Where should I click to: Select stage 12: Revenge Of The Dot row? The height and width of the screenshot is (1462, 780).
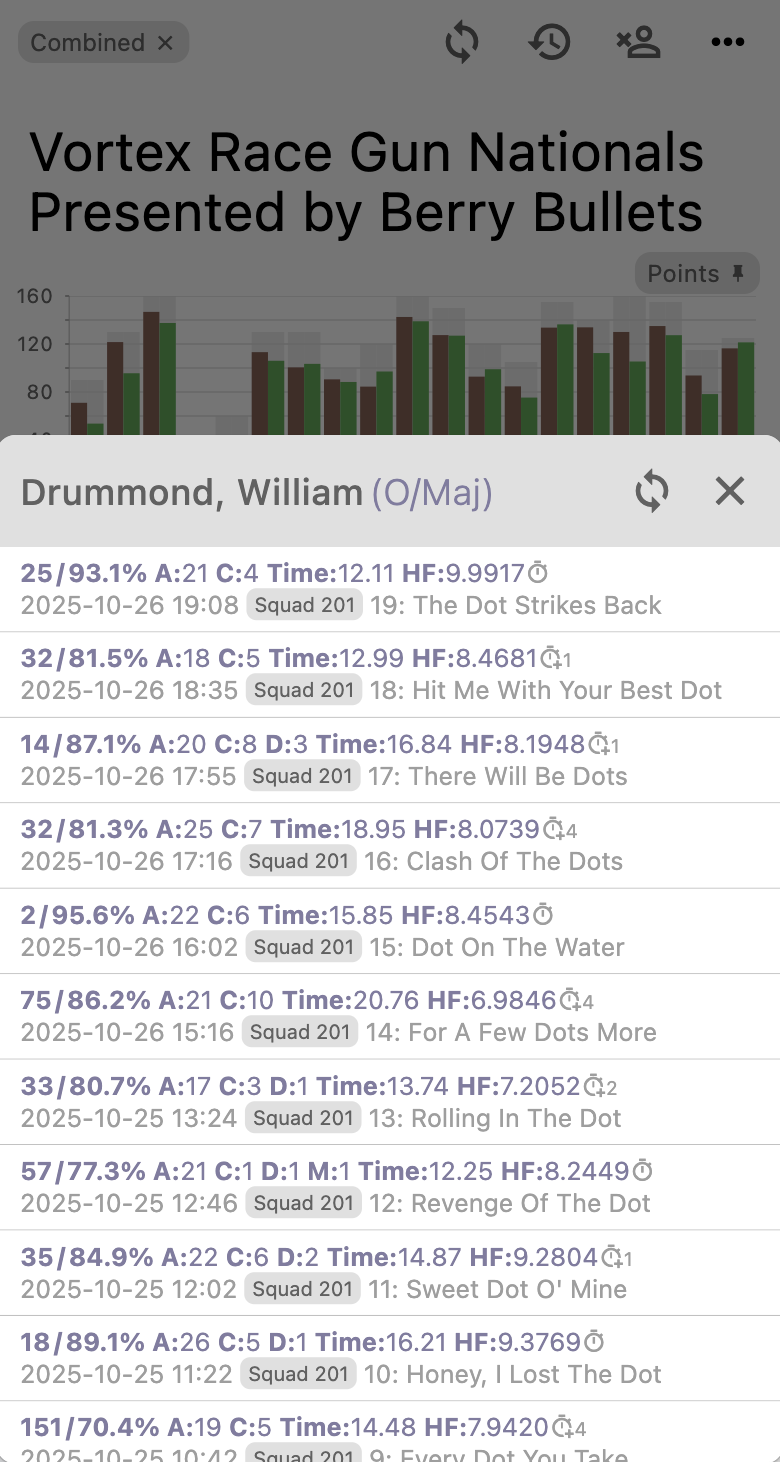[510, 1203]
